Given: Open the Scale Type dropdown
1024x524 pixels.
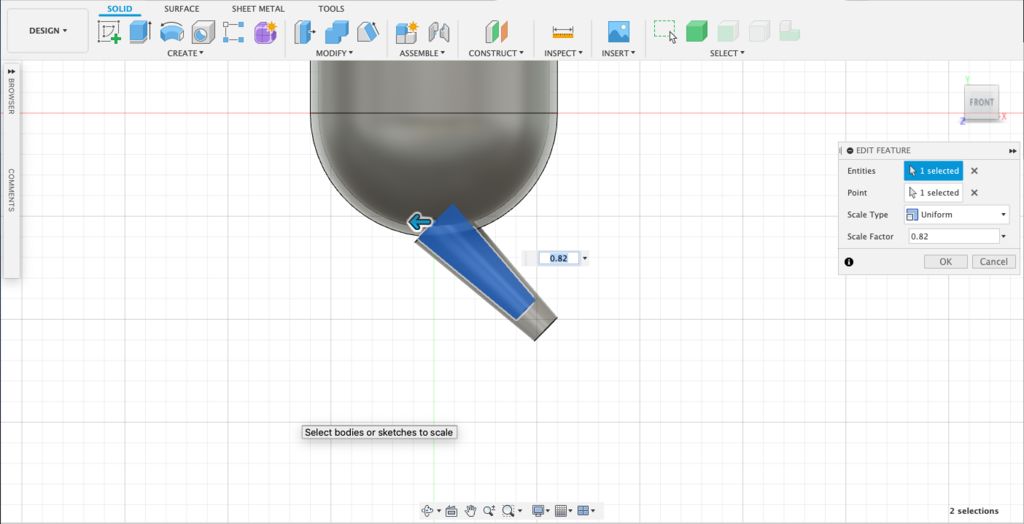Looking at the screenshot, I should point(957,215).
